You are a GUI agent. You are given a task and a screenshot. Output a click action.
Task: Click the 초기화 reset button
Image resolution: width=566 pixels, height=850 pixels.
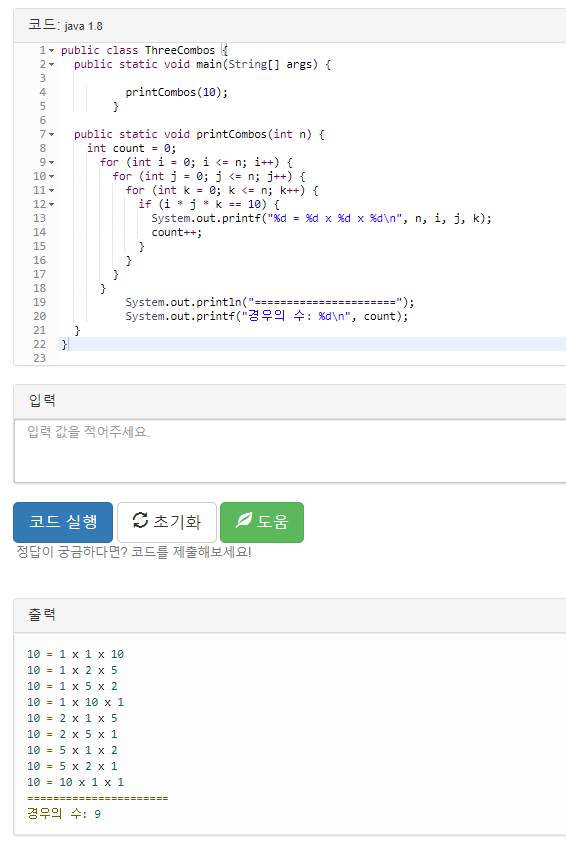point(167,522)
